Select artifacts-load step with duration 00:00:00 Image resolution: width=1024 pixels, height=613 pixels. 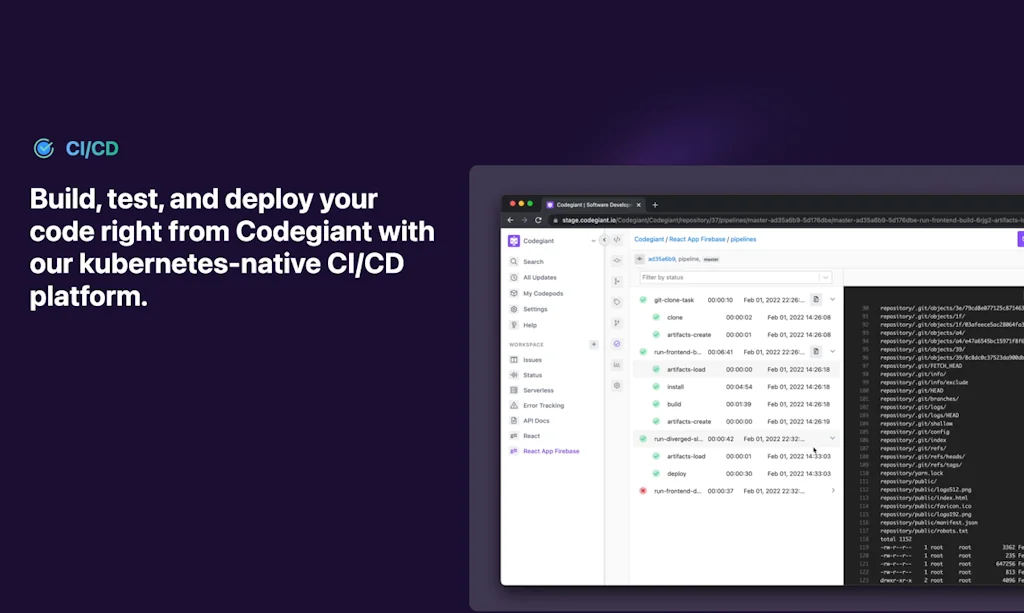(x=736, y=369)
